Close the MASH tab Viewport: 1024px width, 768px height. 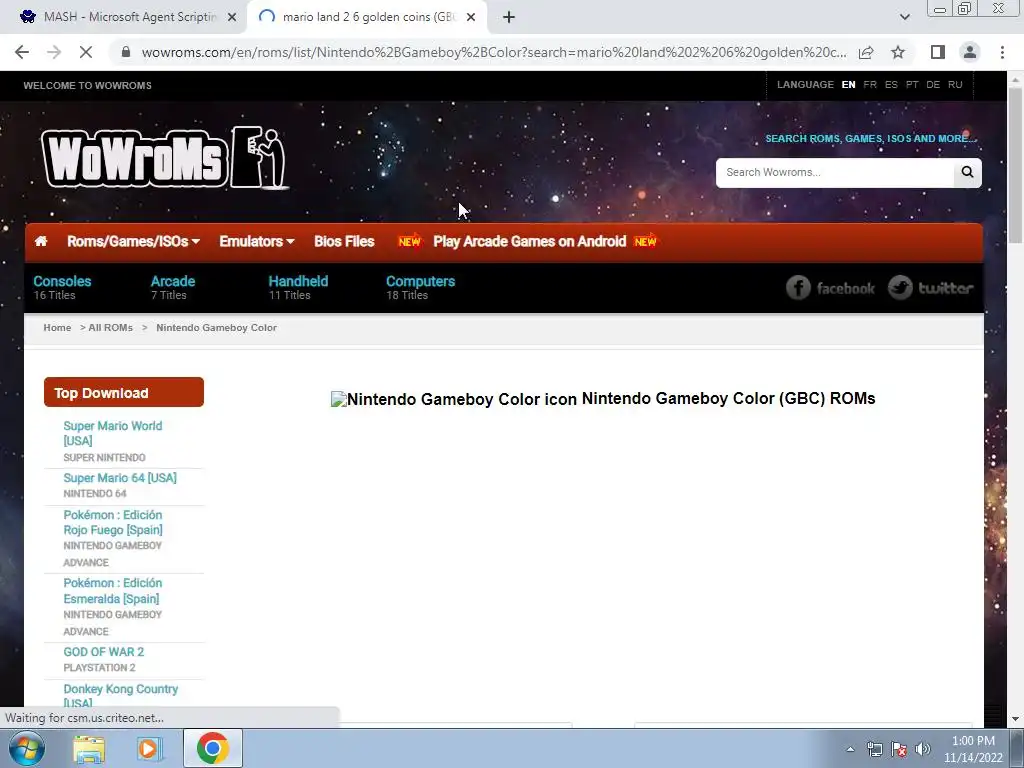(x=232, y=18)
